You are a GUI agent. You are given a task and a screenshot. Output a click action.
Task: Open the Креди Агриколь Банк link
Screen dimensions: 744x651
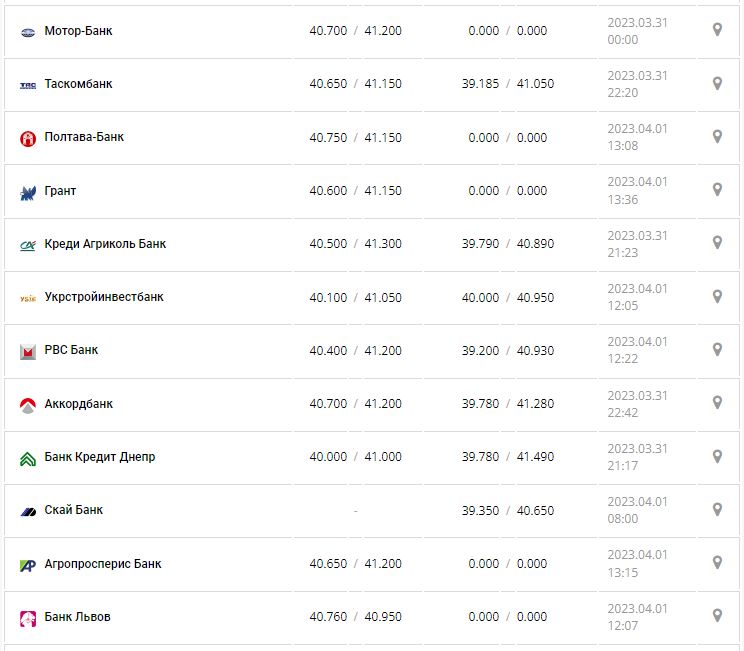105,244
